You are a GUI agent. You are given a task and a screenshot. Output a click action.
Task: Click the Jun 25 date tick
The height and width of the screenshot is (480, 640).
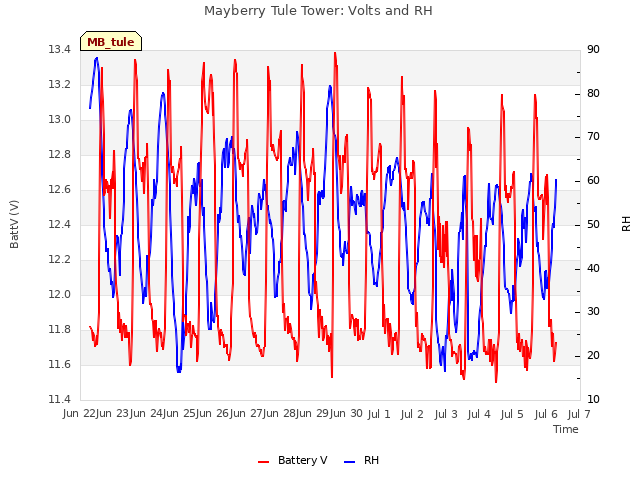[x=179, y=414]
